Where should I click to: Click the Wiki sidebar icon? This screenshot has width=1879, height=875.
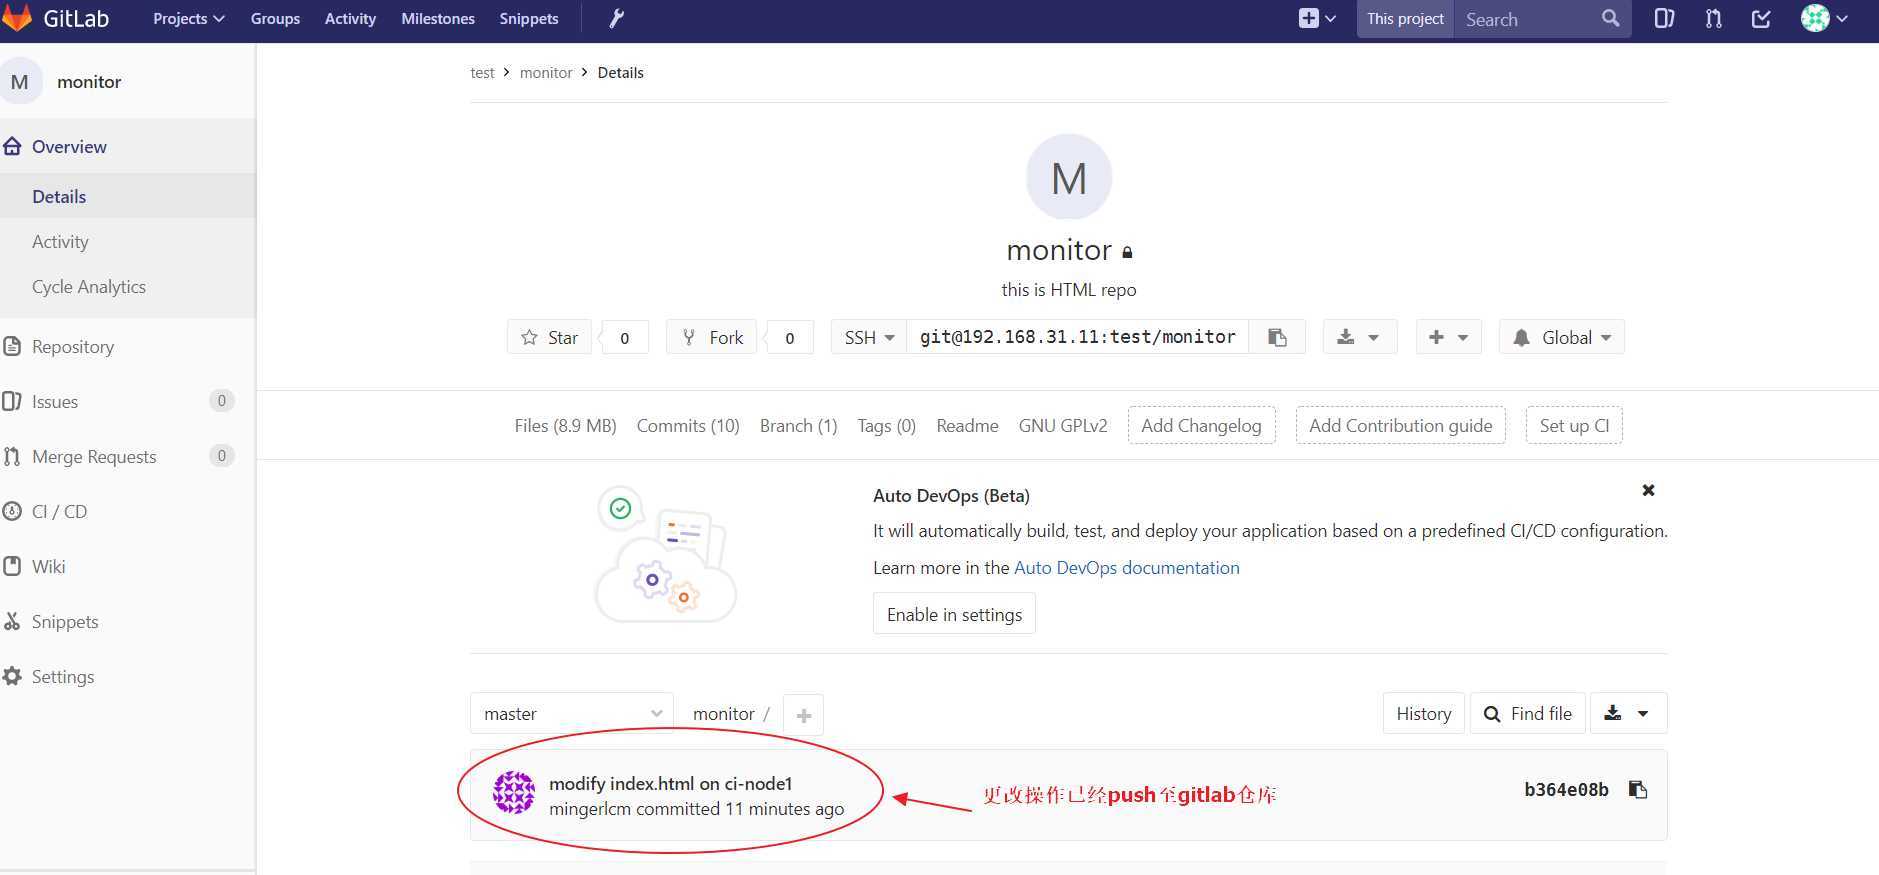pos(12,567)
